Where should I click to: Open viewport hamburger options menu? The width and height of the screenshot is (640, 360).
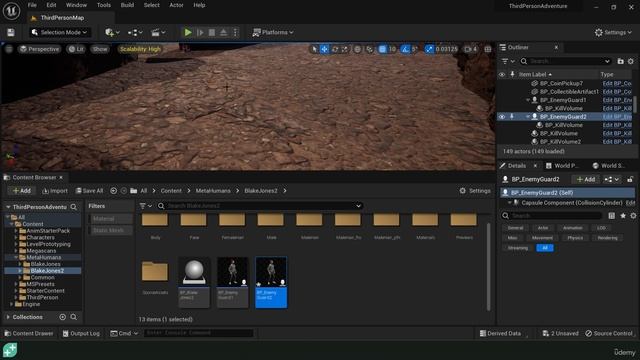tap(9, 49)
